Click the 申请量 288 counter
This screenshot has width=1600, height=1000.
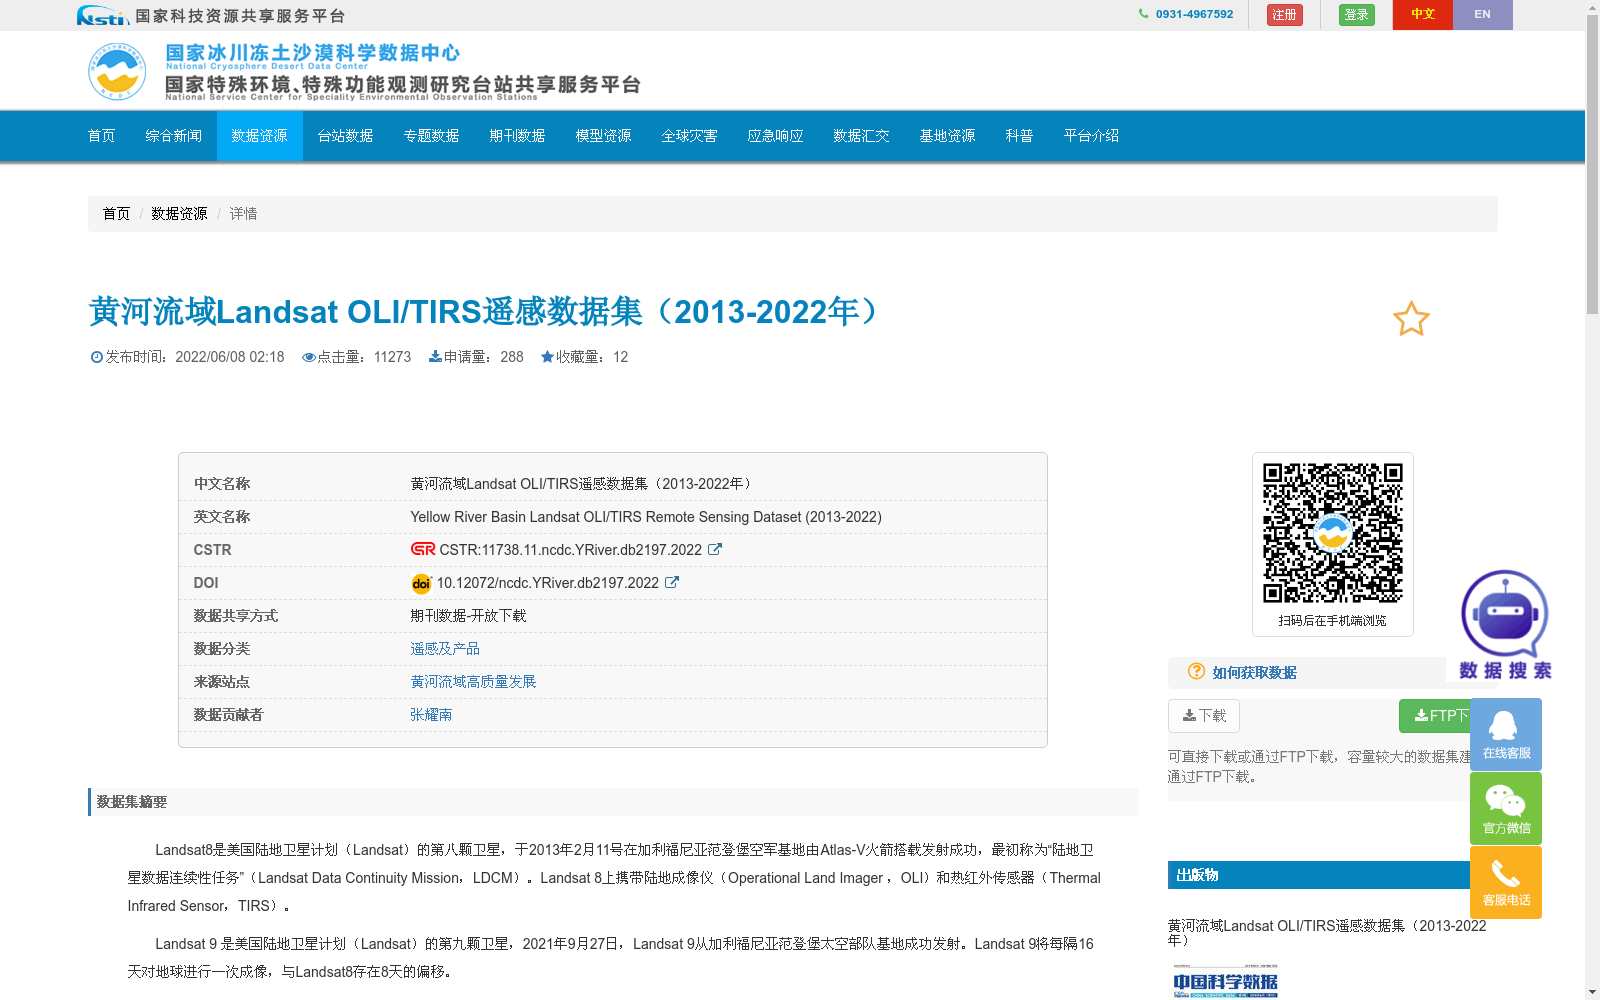pos(476,357)
